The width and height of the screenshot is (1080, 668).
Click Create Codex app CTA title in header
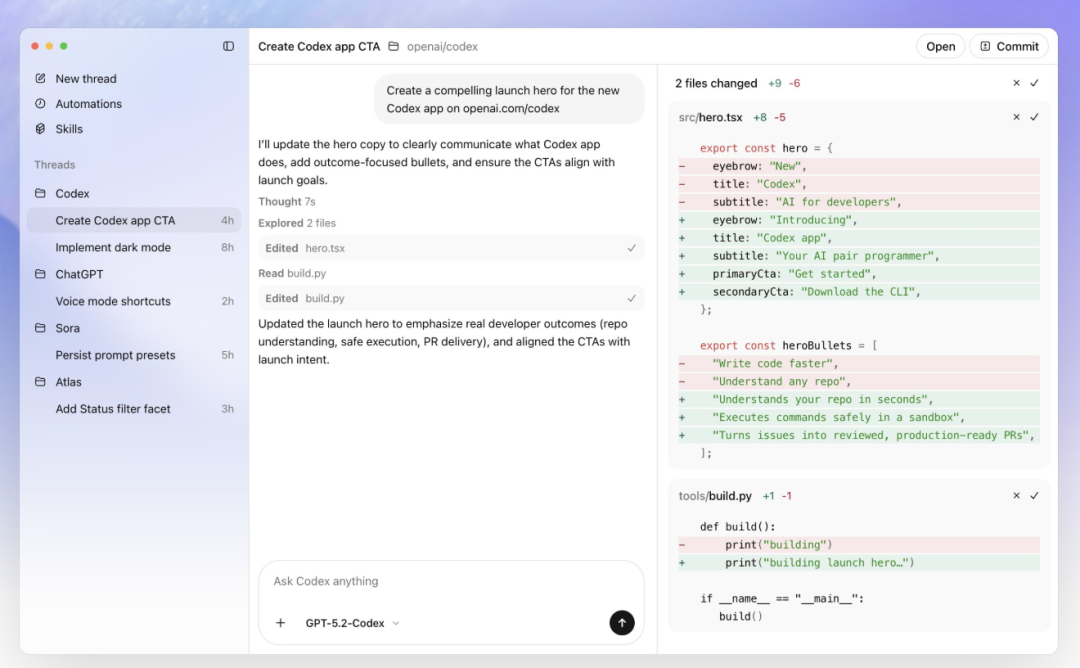click(x=319, y=46)
